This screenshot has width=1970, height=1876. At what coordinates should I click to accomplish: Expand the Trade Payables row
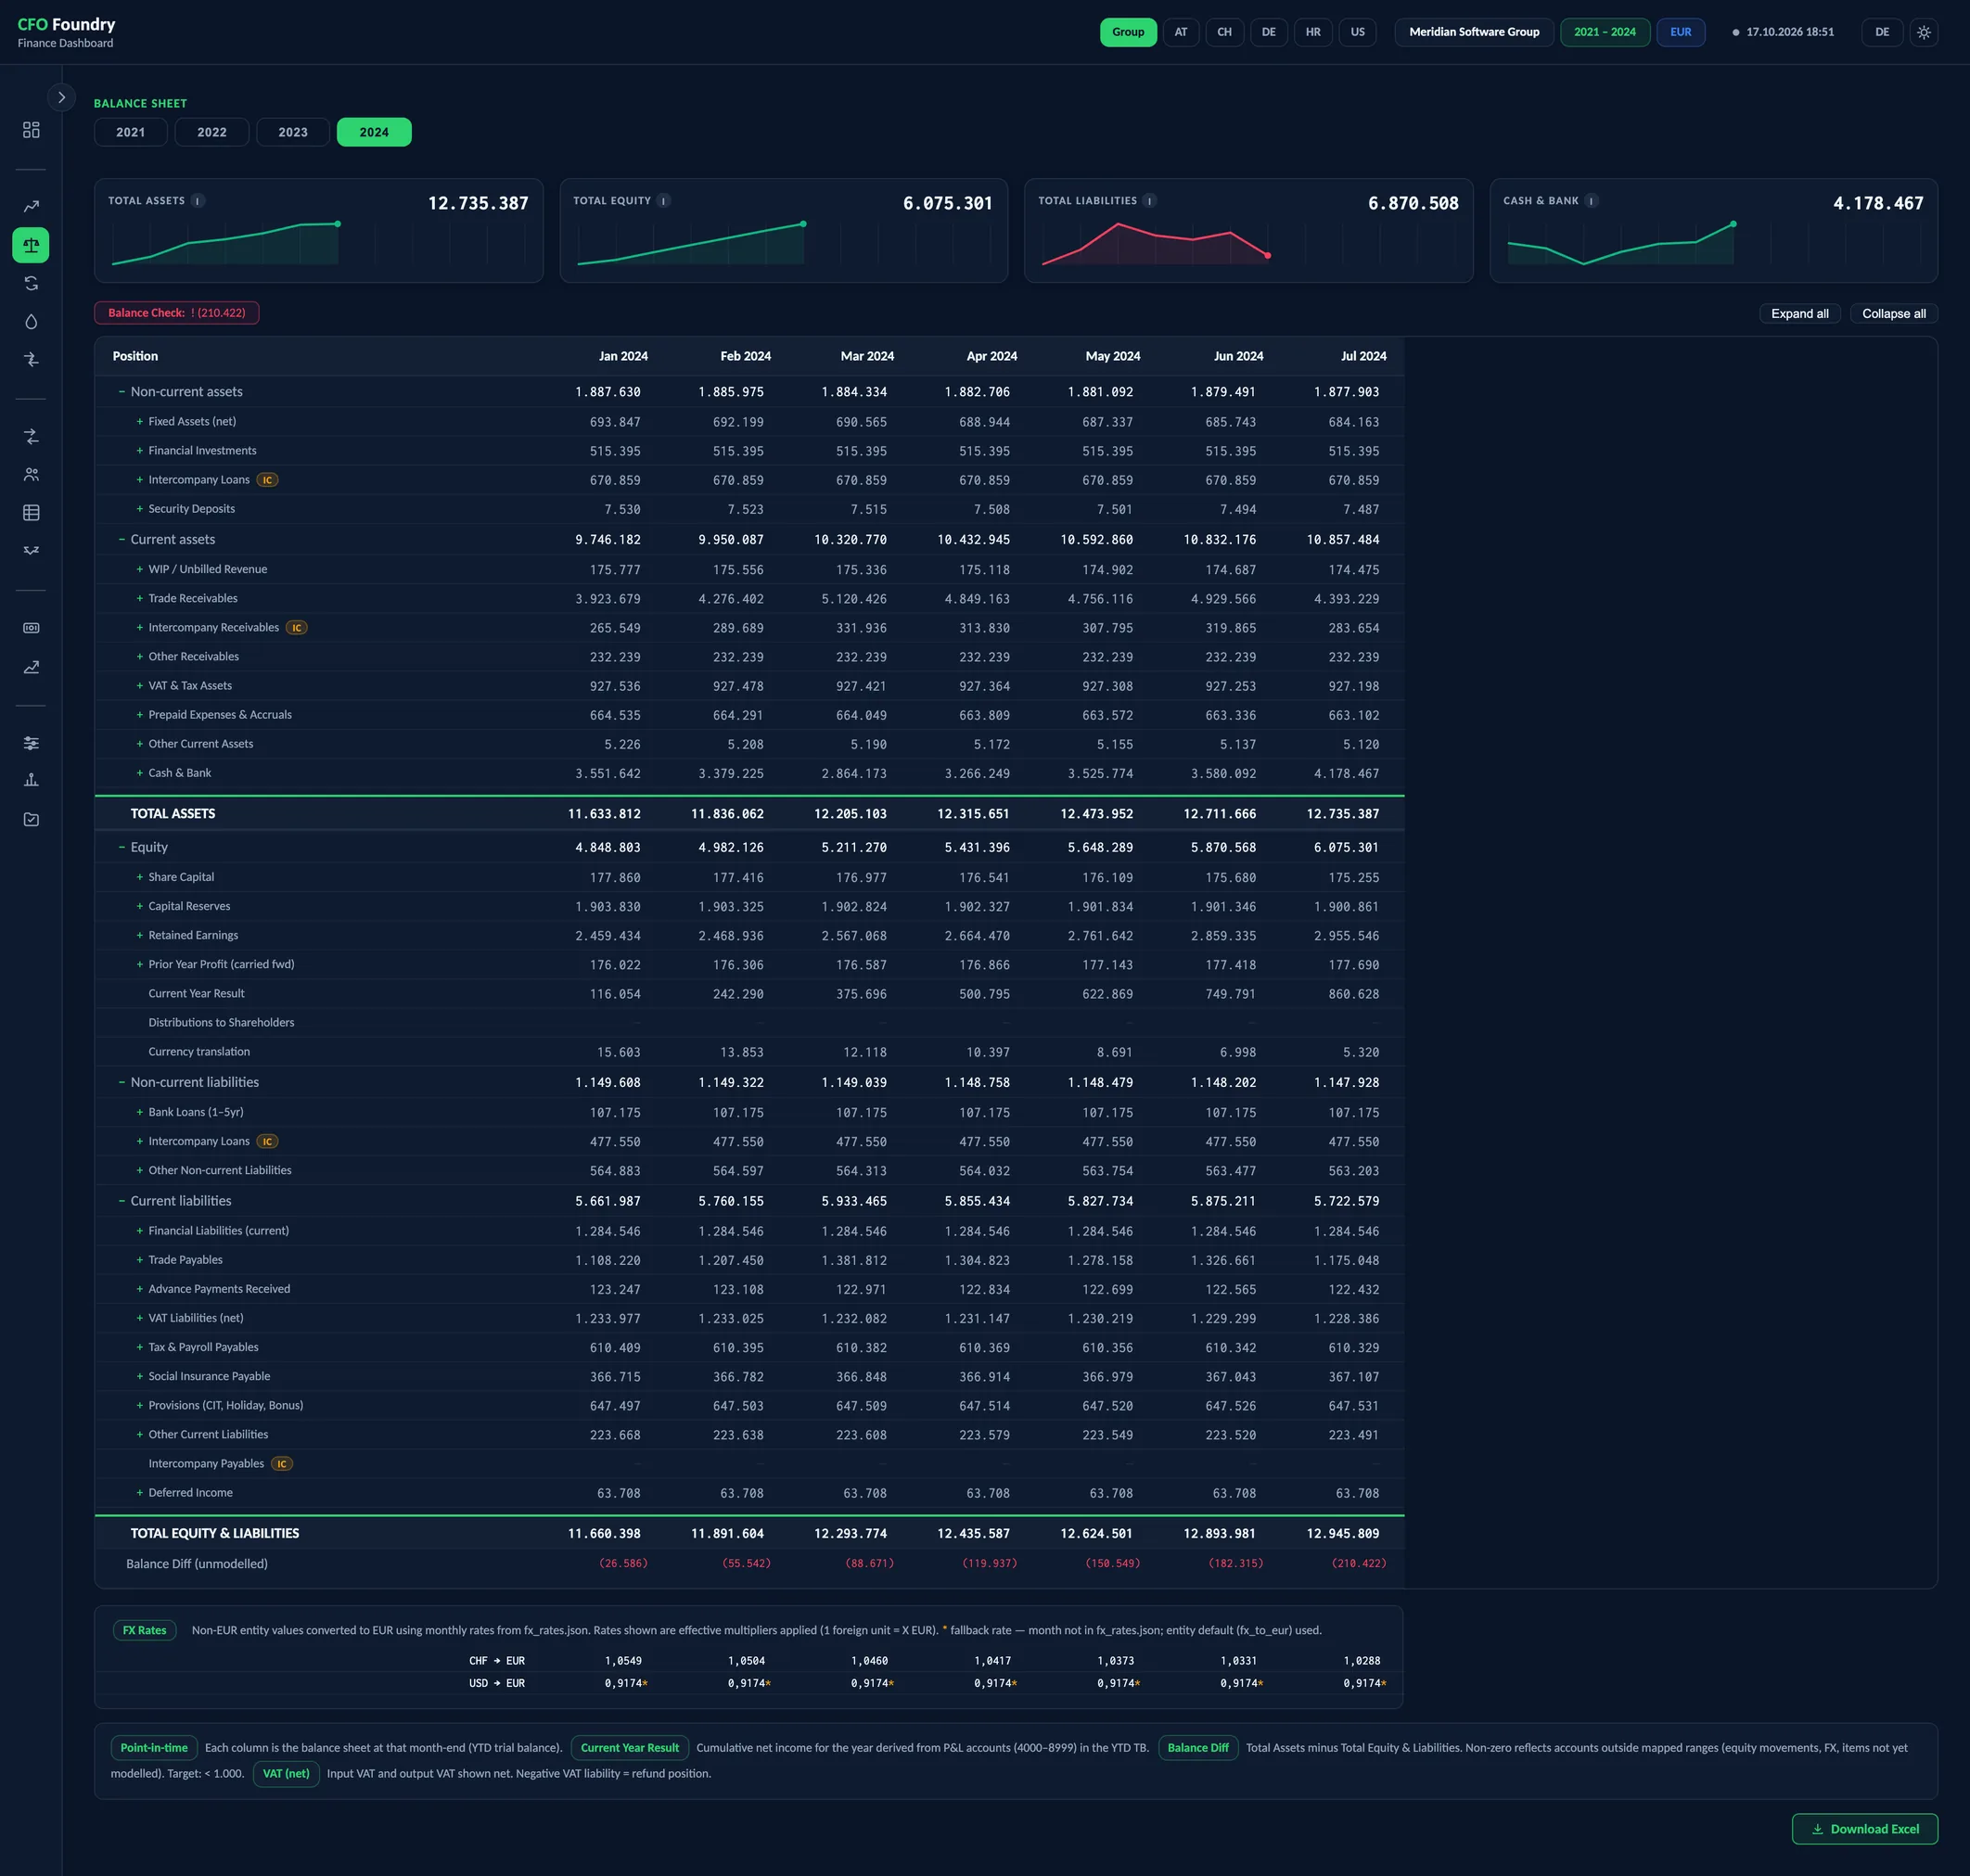(x=140, y=1260)
